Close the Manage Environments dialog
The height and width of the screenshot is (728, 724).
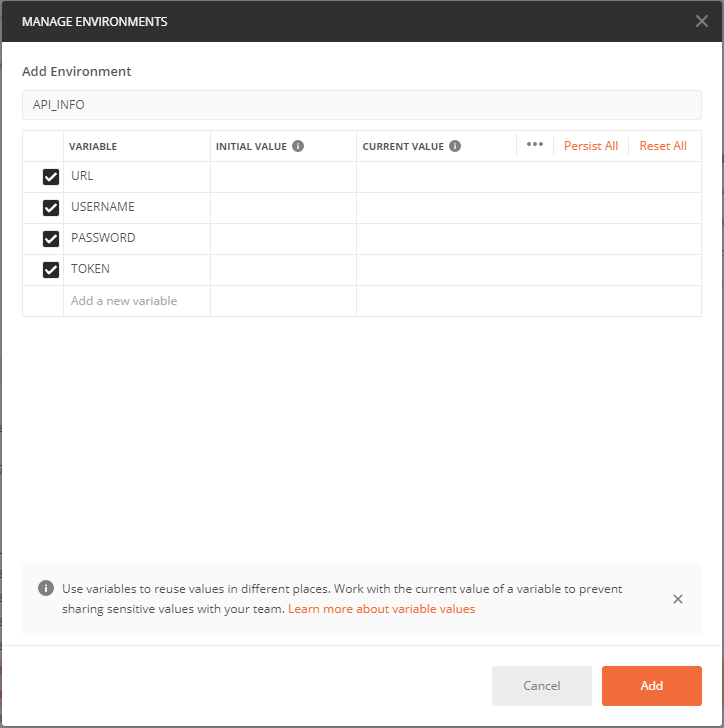tap(701, 21)
